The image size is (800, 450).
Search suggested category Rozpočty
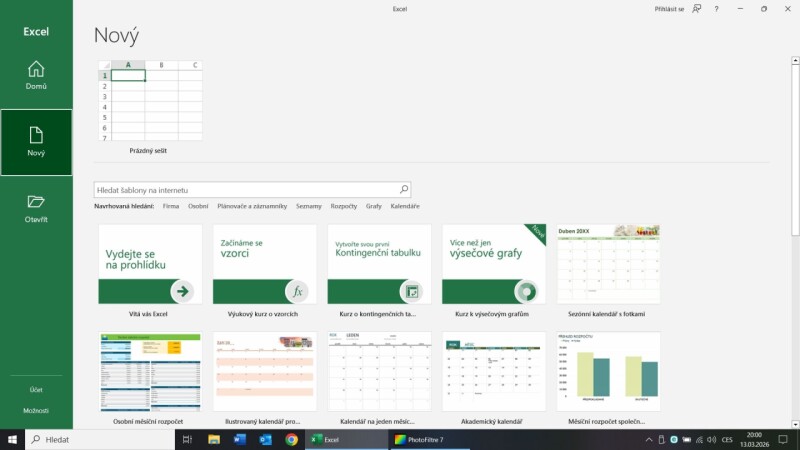coord(344,206)
